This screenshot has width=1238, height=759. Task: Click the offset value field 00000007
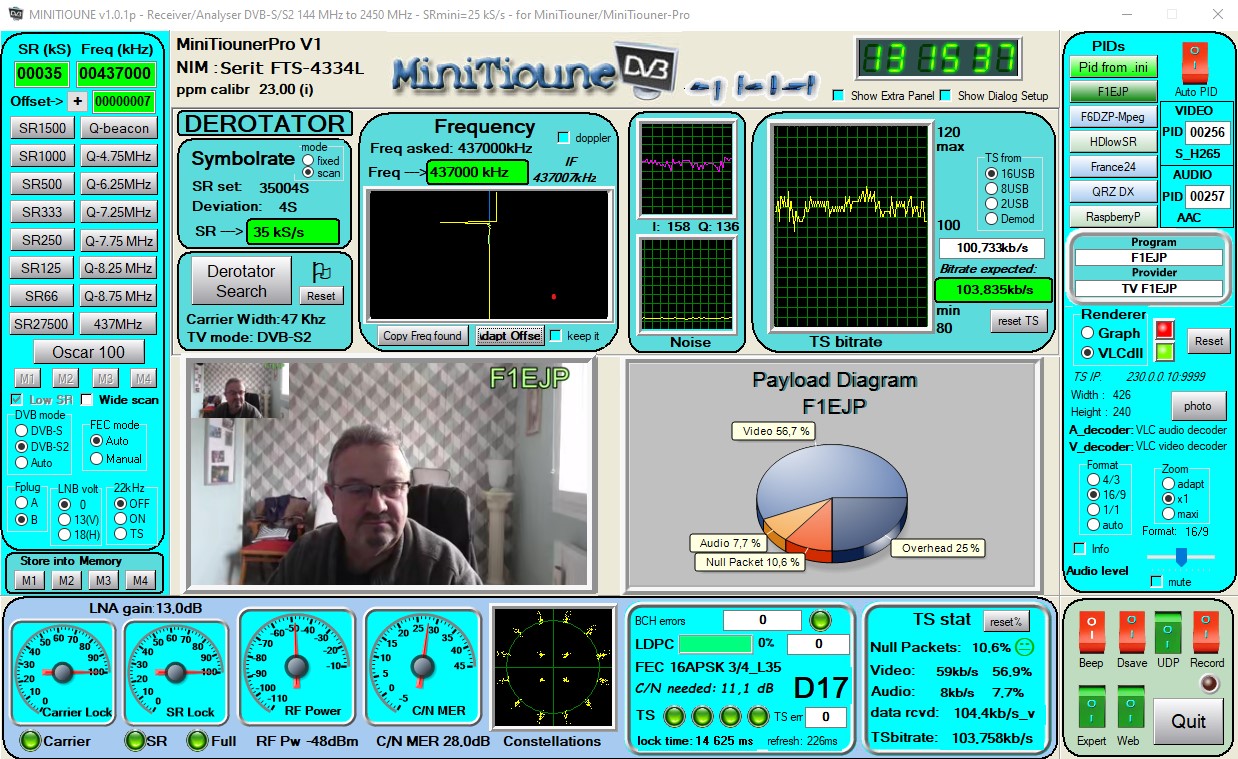pyautogui.click(x=123, y=102)
